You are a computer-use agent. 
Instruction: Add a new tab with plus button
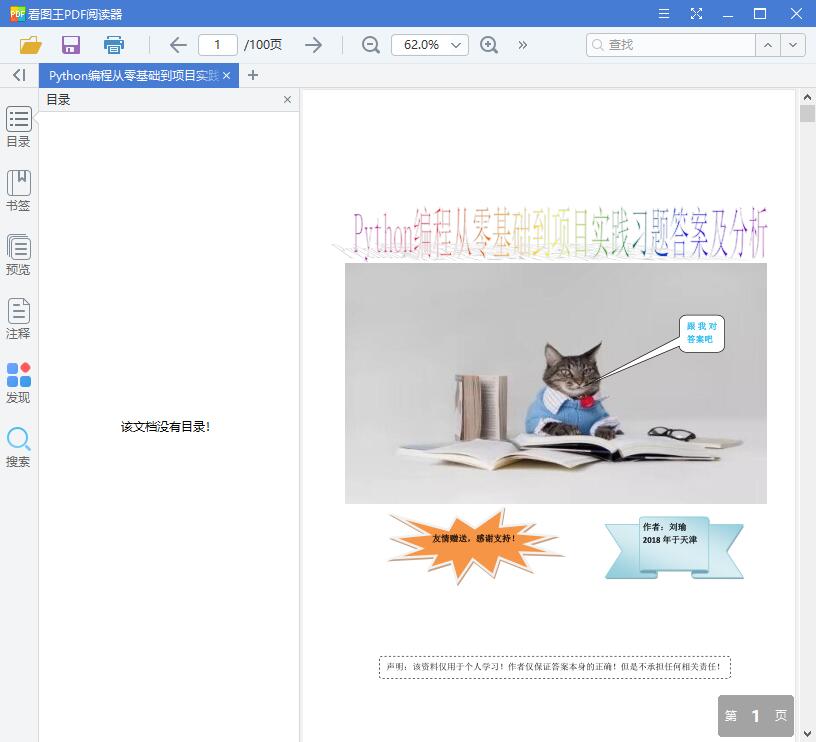click(253, 75)
